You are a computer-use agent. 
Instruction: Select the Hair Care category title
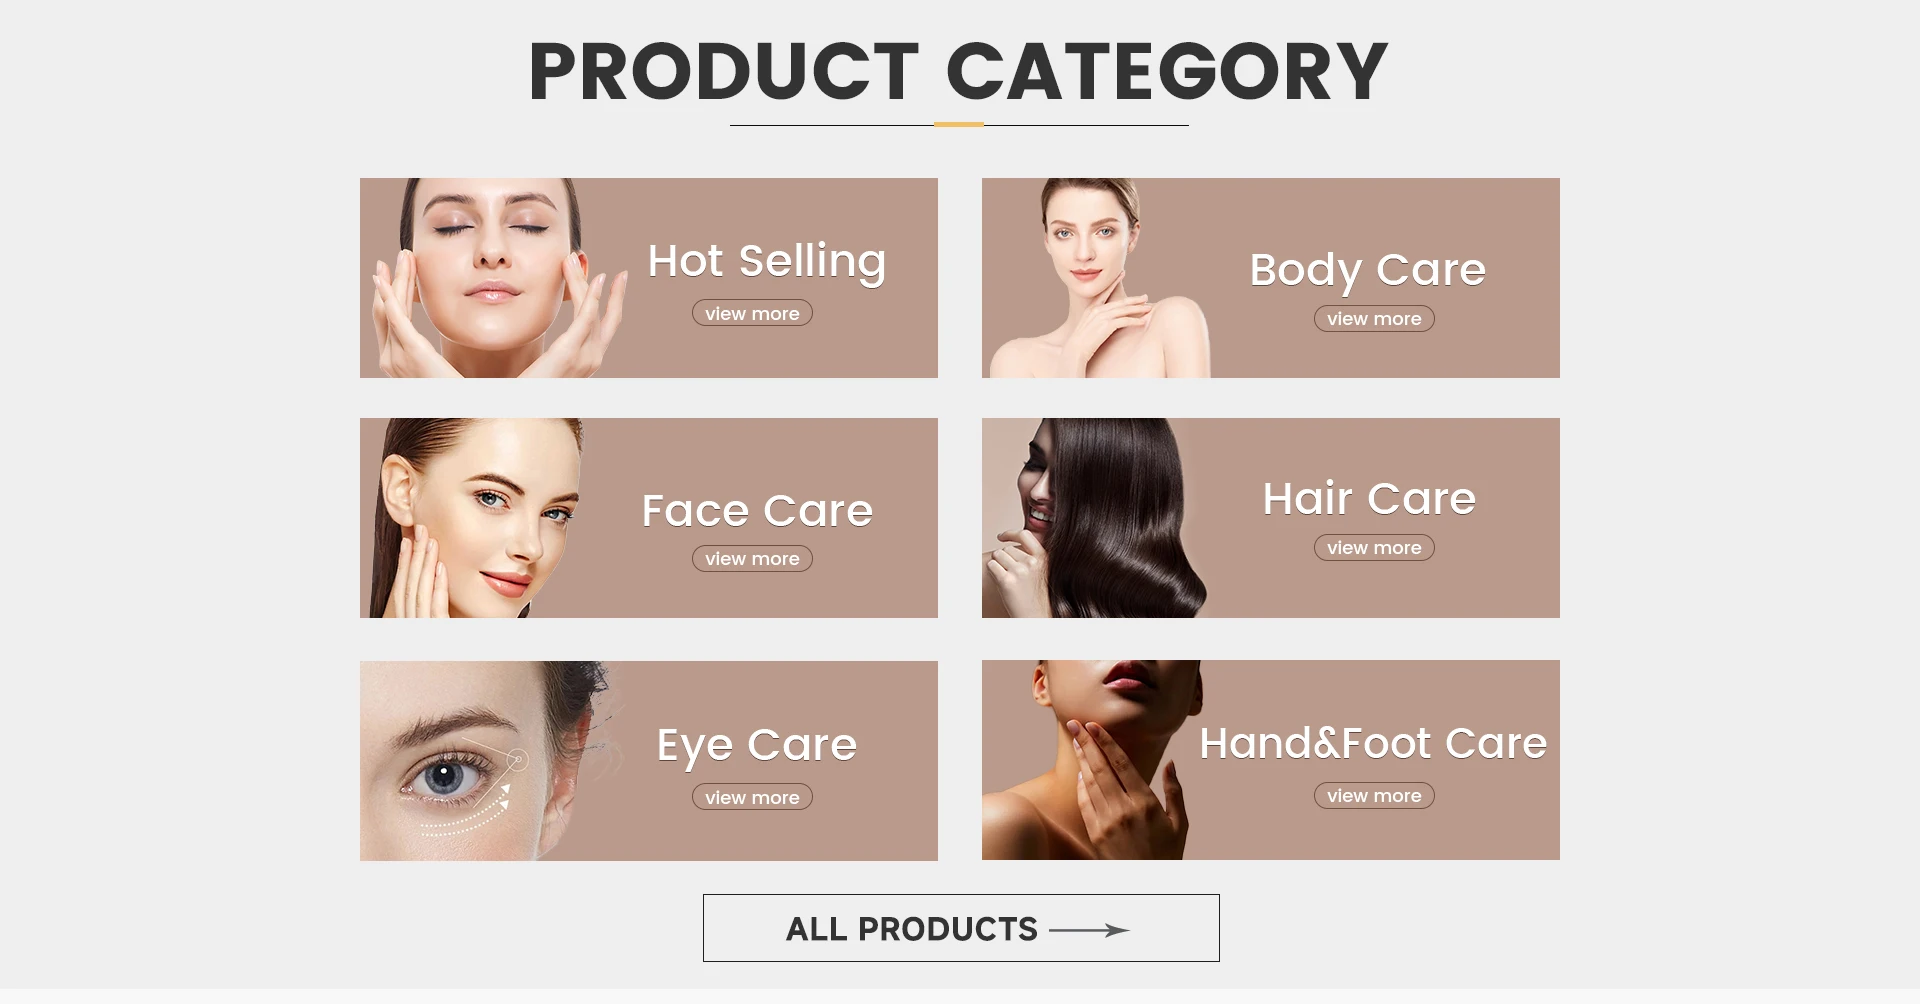[1369, 498]
